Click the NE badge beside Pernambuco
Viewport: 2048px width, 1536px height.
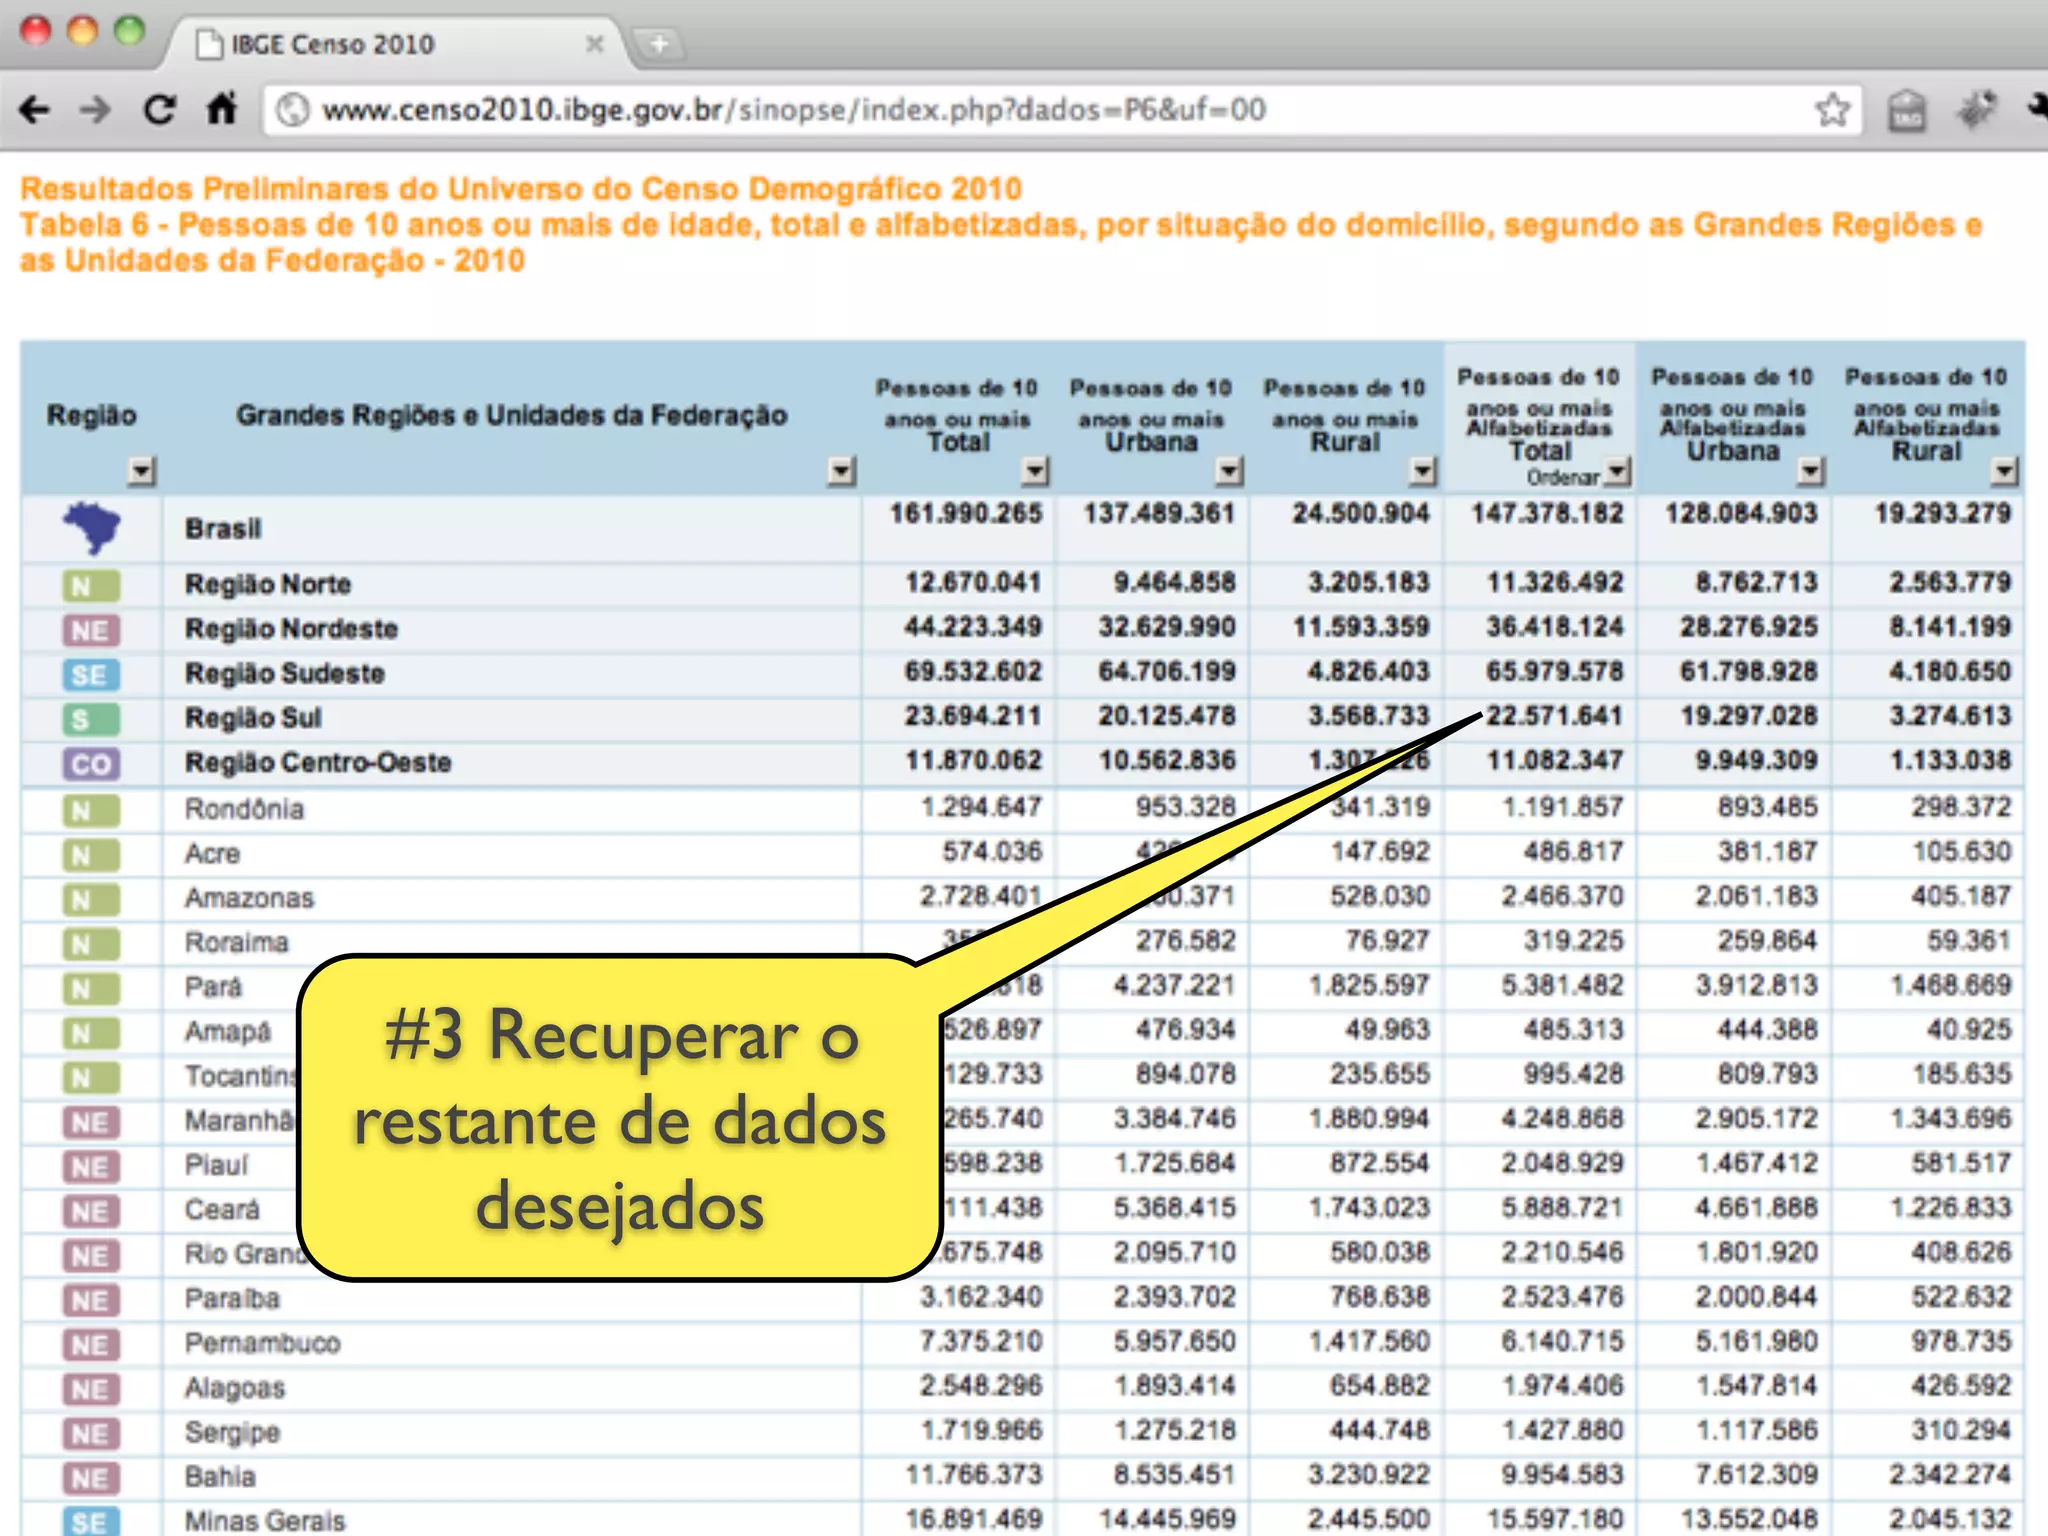coord(91,1345)
